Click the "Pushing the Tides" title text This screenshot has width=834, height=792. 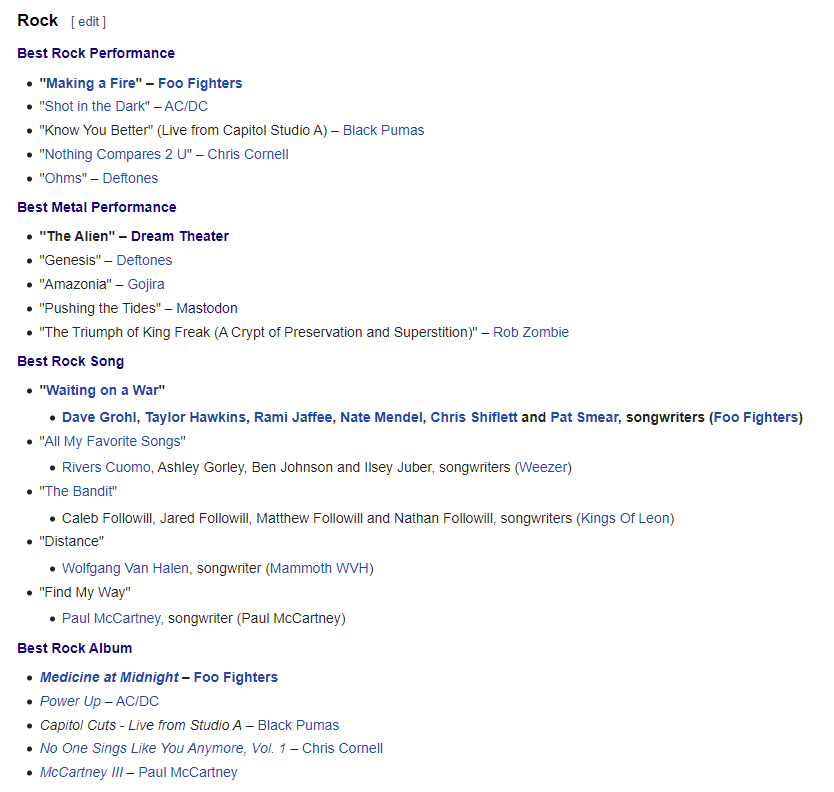tap(100, 309)
